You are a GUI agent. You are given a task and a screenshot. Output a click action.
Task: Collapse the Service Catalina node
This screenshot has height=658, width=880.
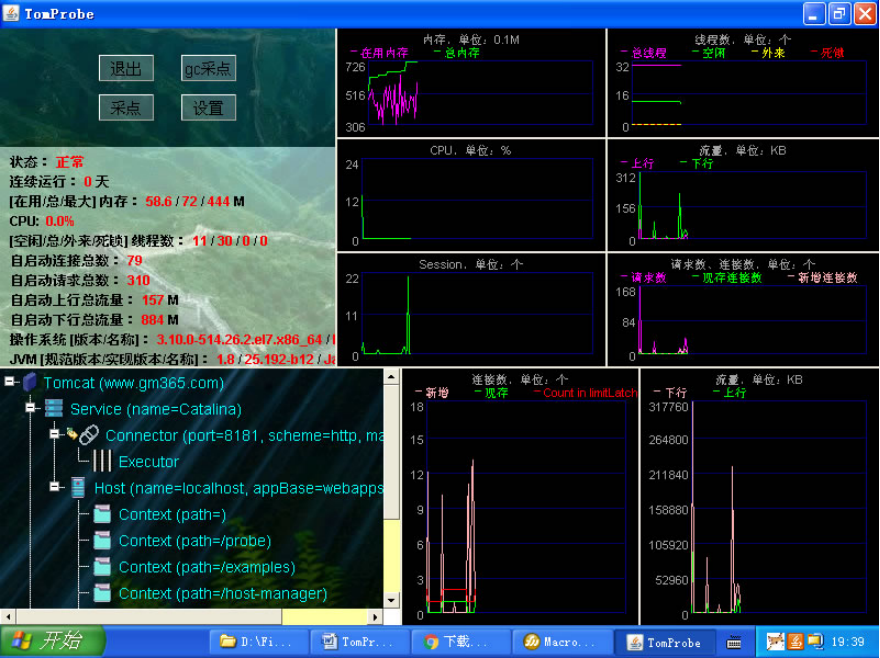click(31, 408)
